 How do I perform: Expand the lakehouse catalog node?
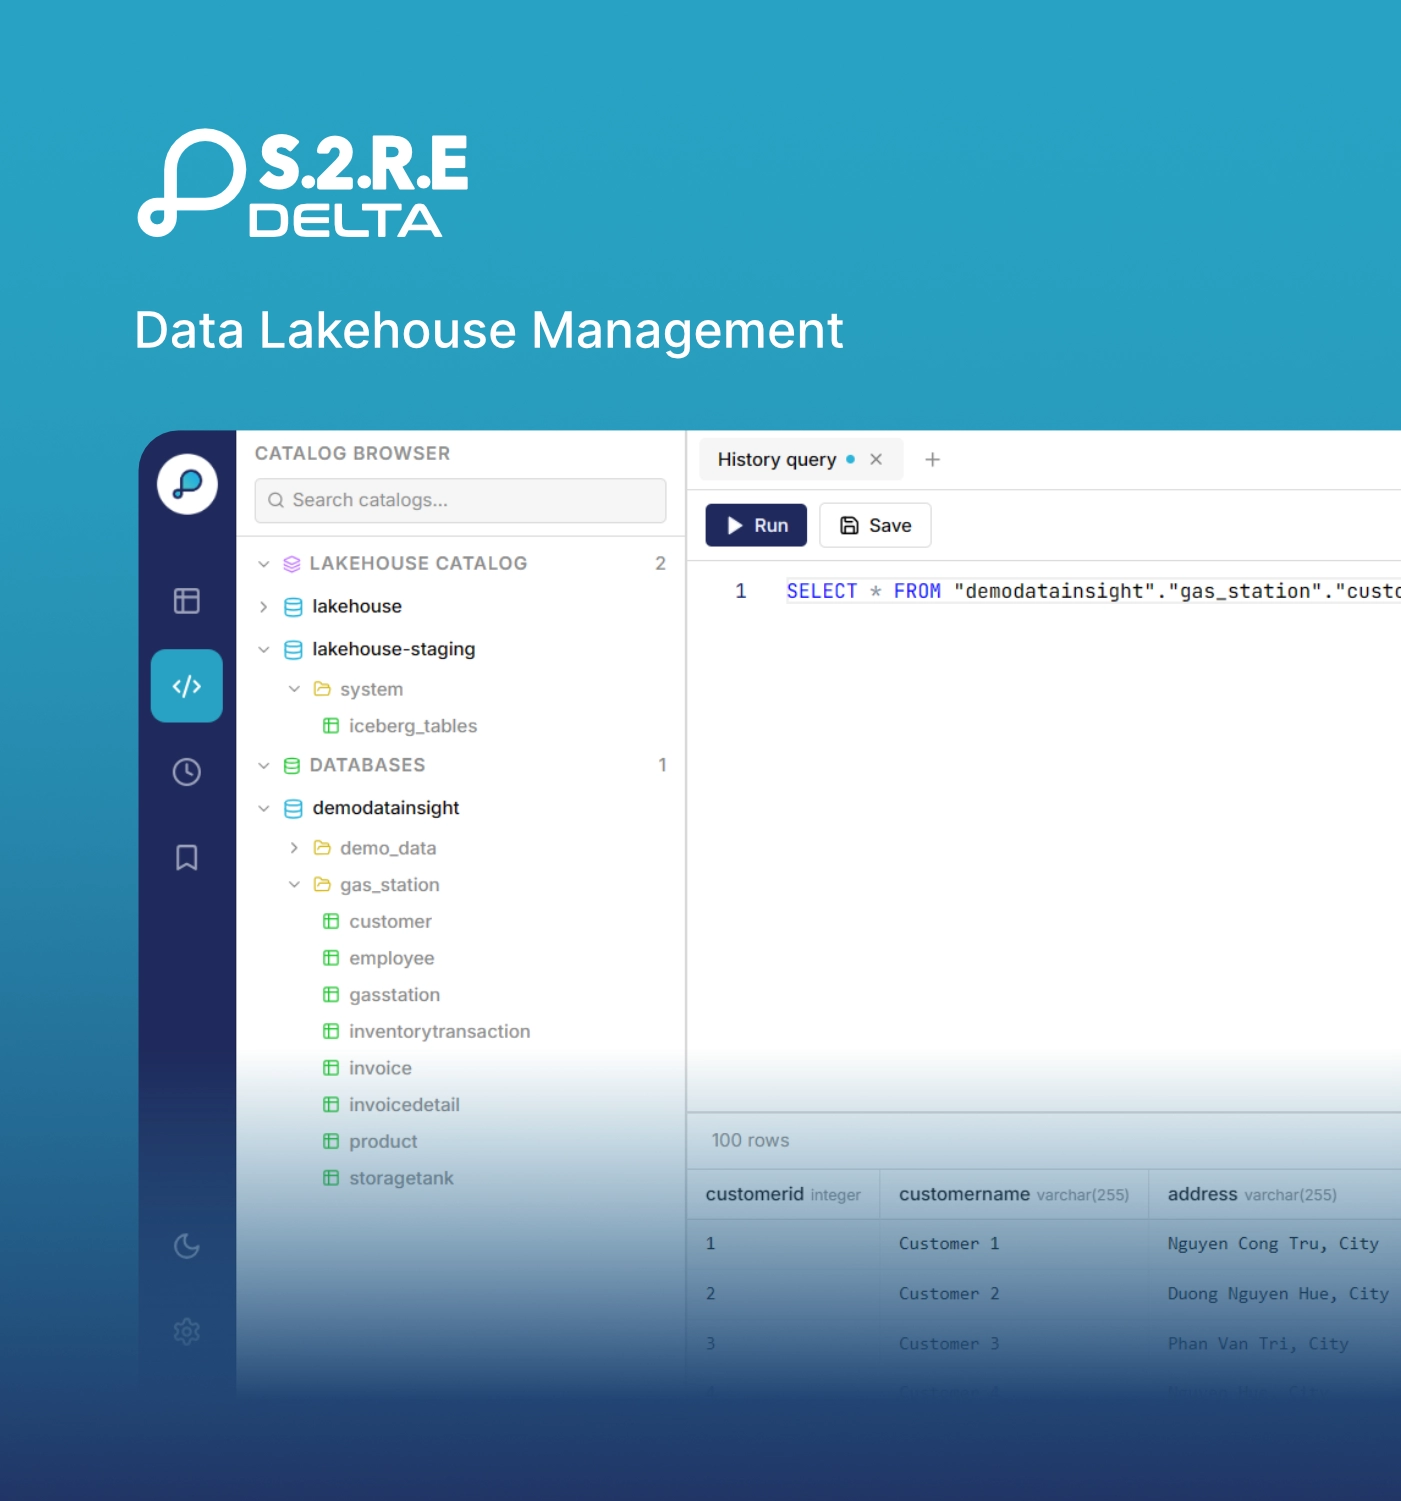point(264,607)
